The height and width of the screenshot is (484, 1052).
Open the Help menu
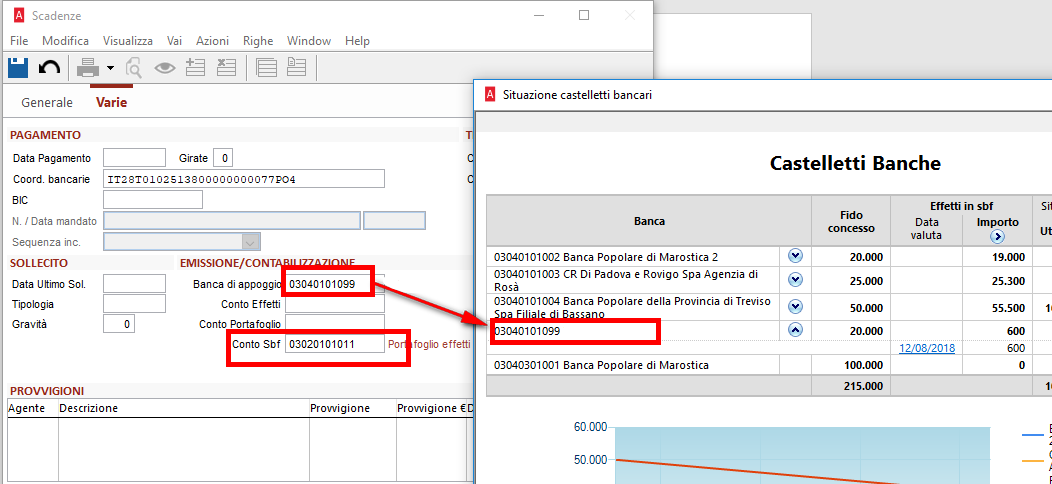[357, 41]
